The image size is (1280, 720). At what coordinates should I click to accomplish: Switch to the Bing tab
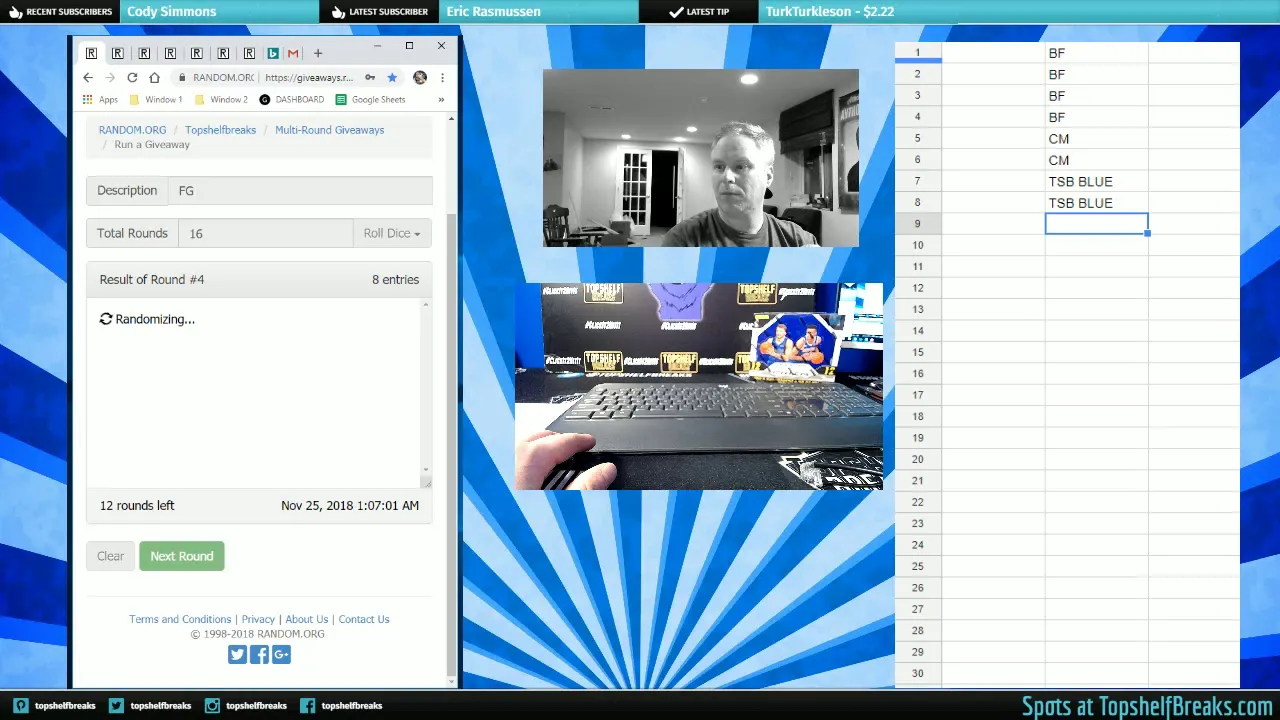pos(272,53)
